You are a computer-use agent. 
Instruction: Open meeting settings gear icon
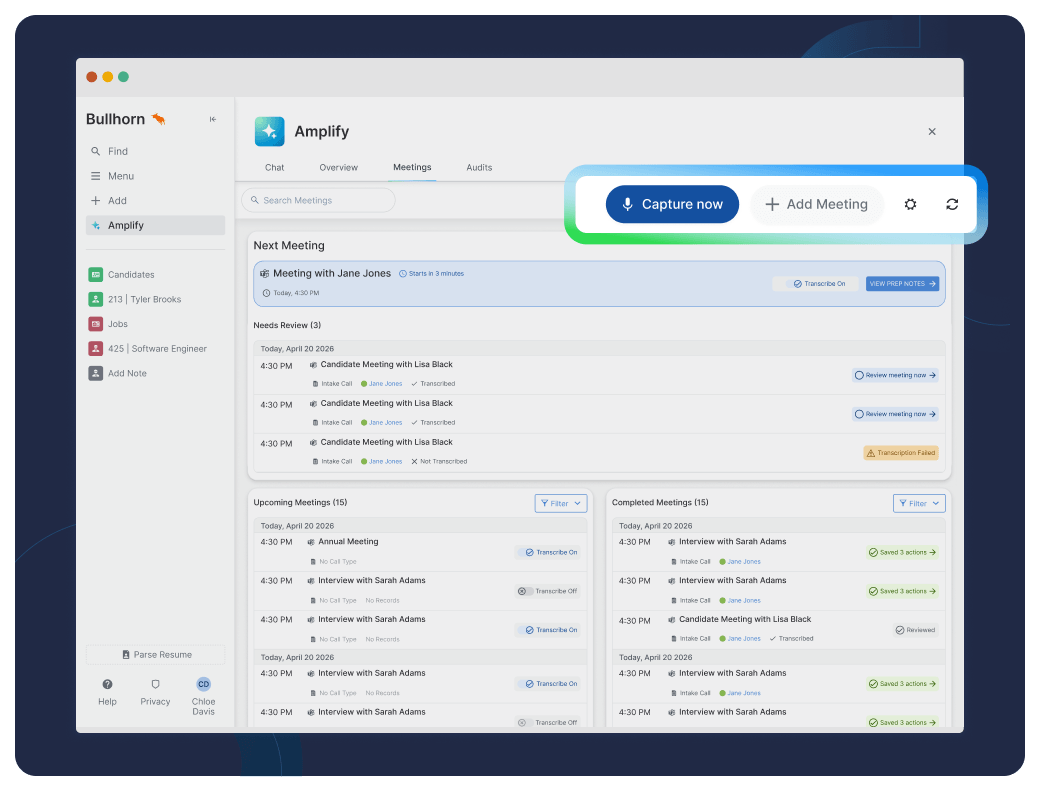[x=911, y=204]
